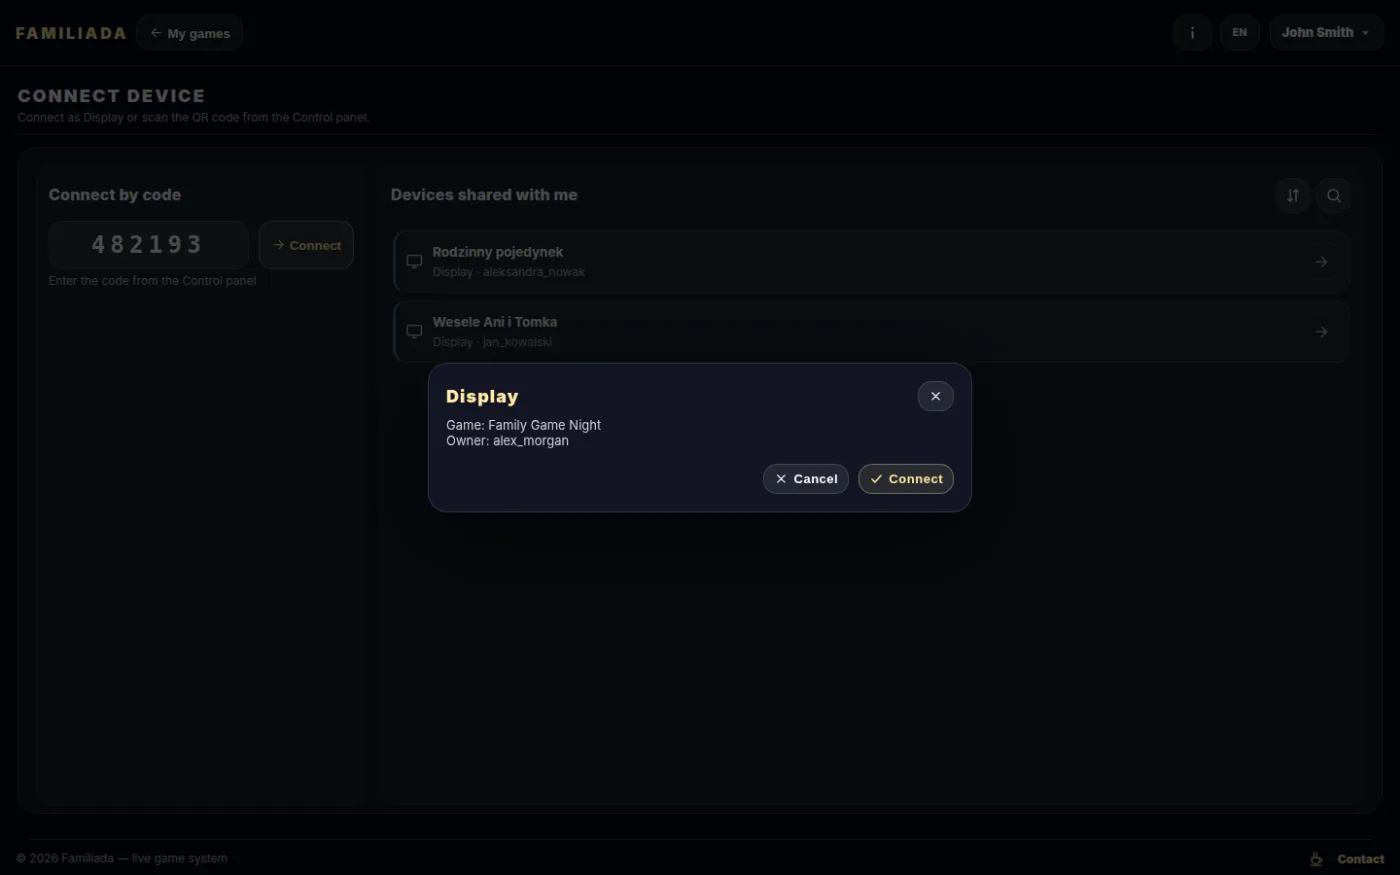The height and width of the screenshot is (875, 1400).
Task: Click the arrow on the Wesele Ani i Tomka row
Action: pyautogui.click(x=1321, y=331)
